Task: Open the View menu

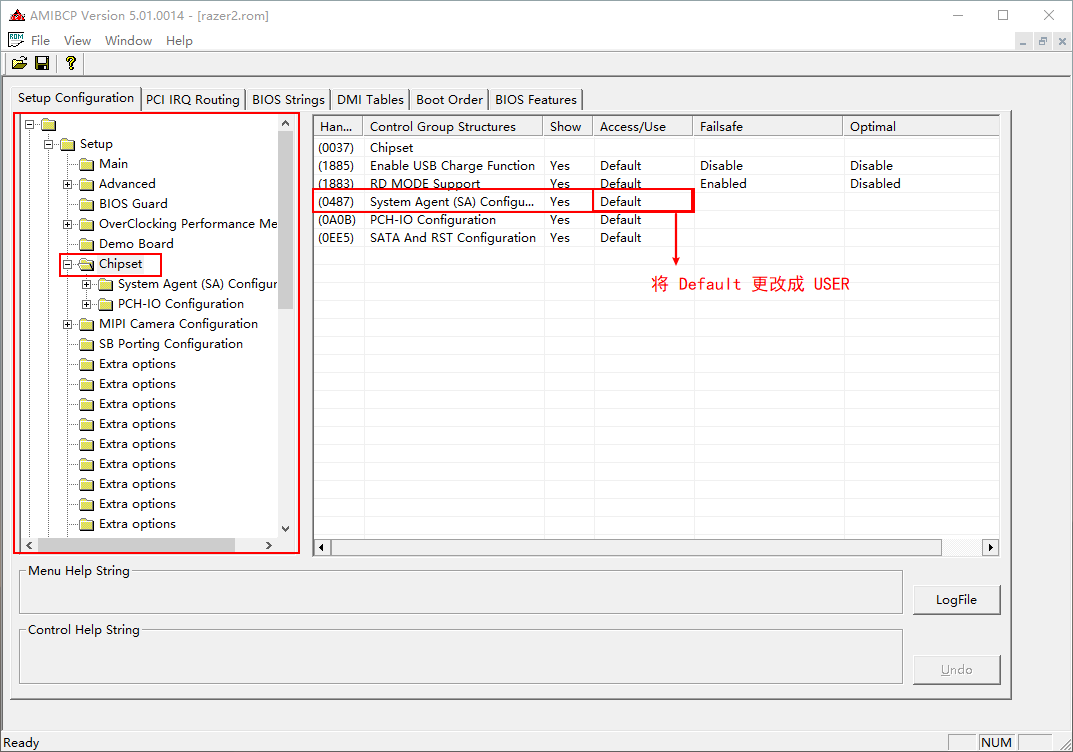Action: (77, 40)
